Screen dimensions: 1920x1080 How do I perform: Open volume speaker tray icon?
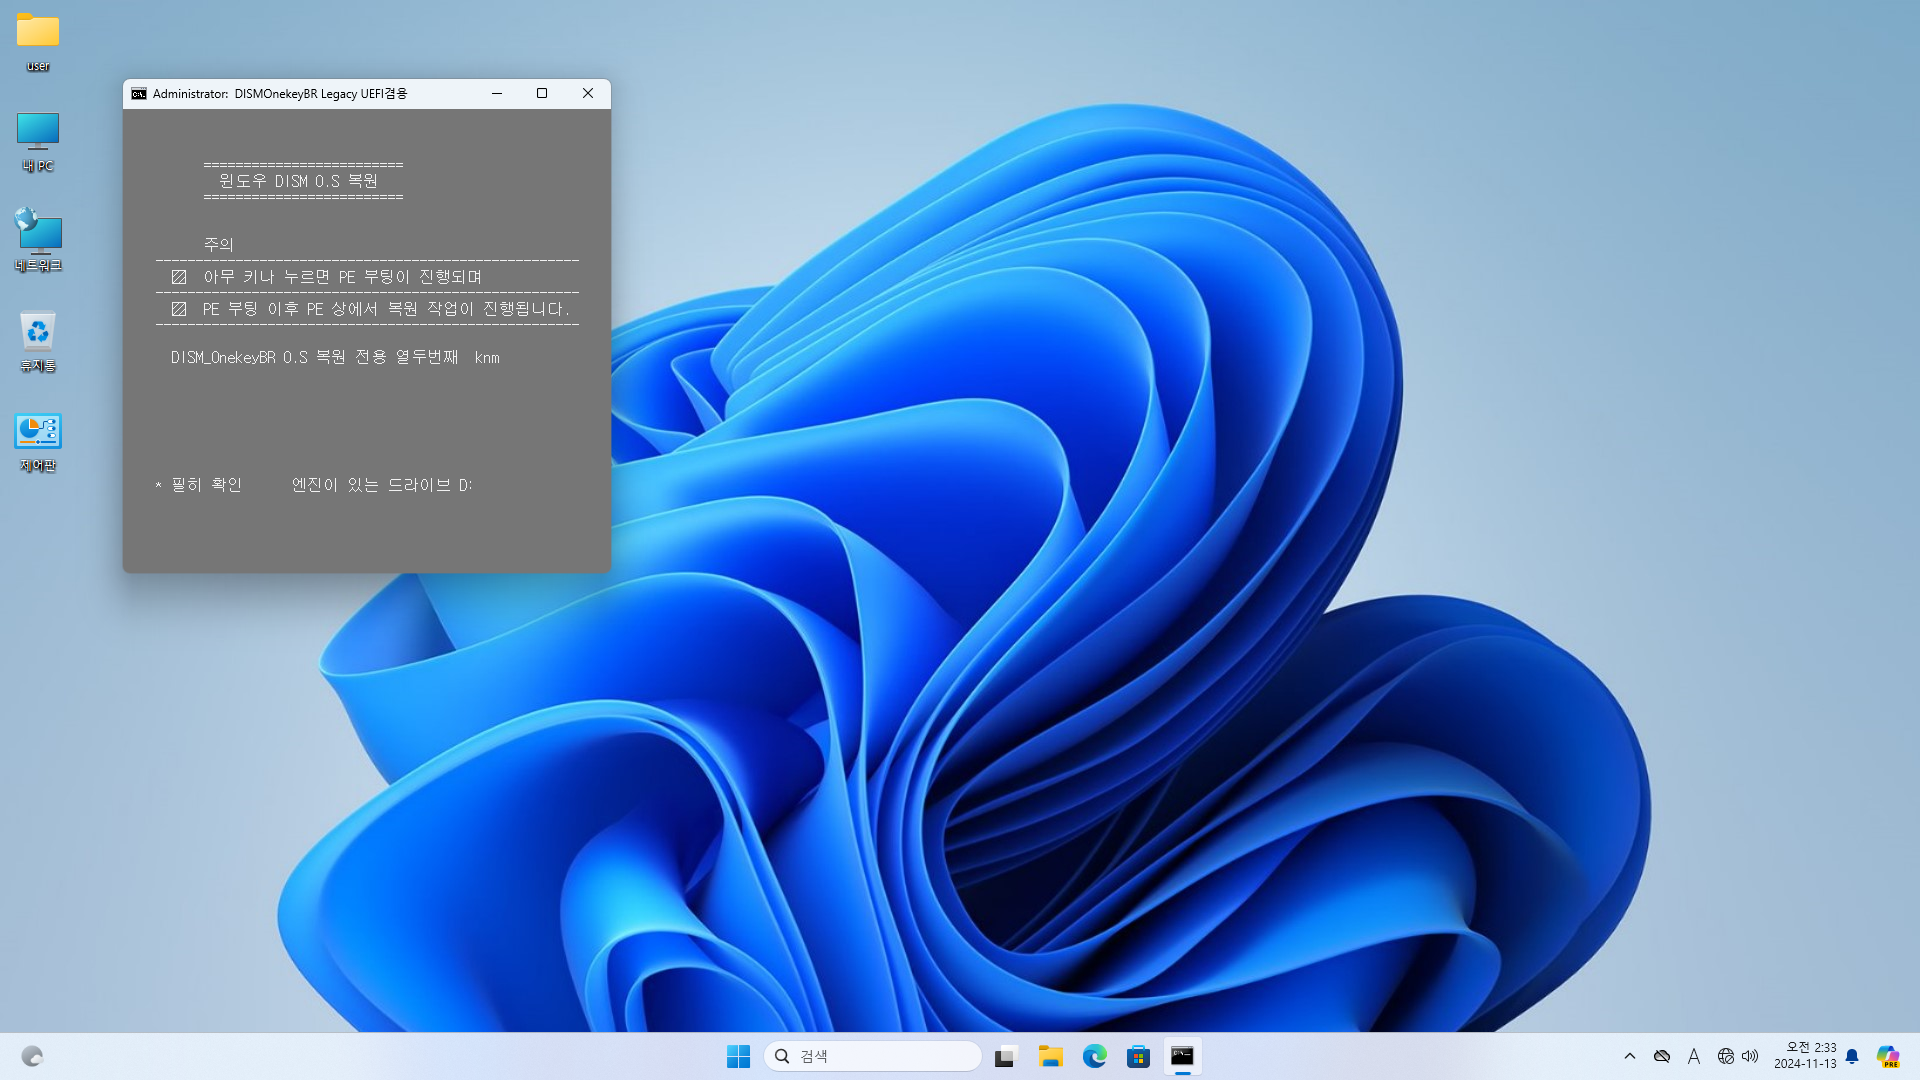point(1750,1056)
